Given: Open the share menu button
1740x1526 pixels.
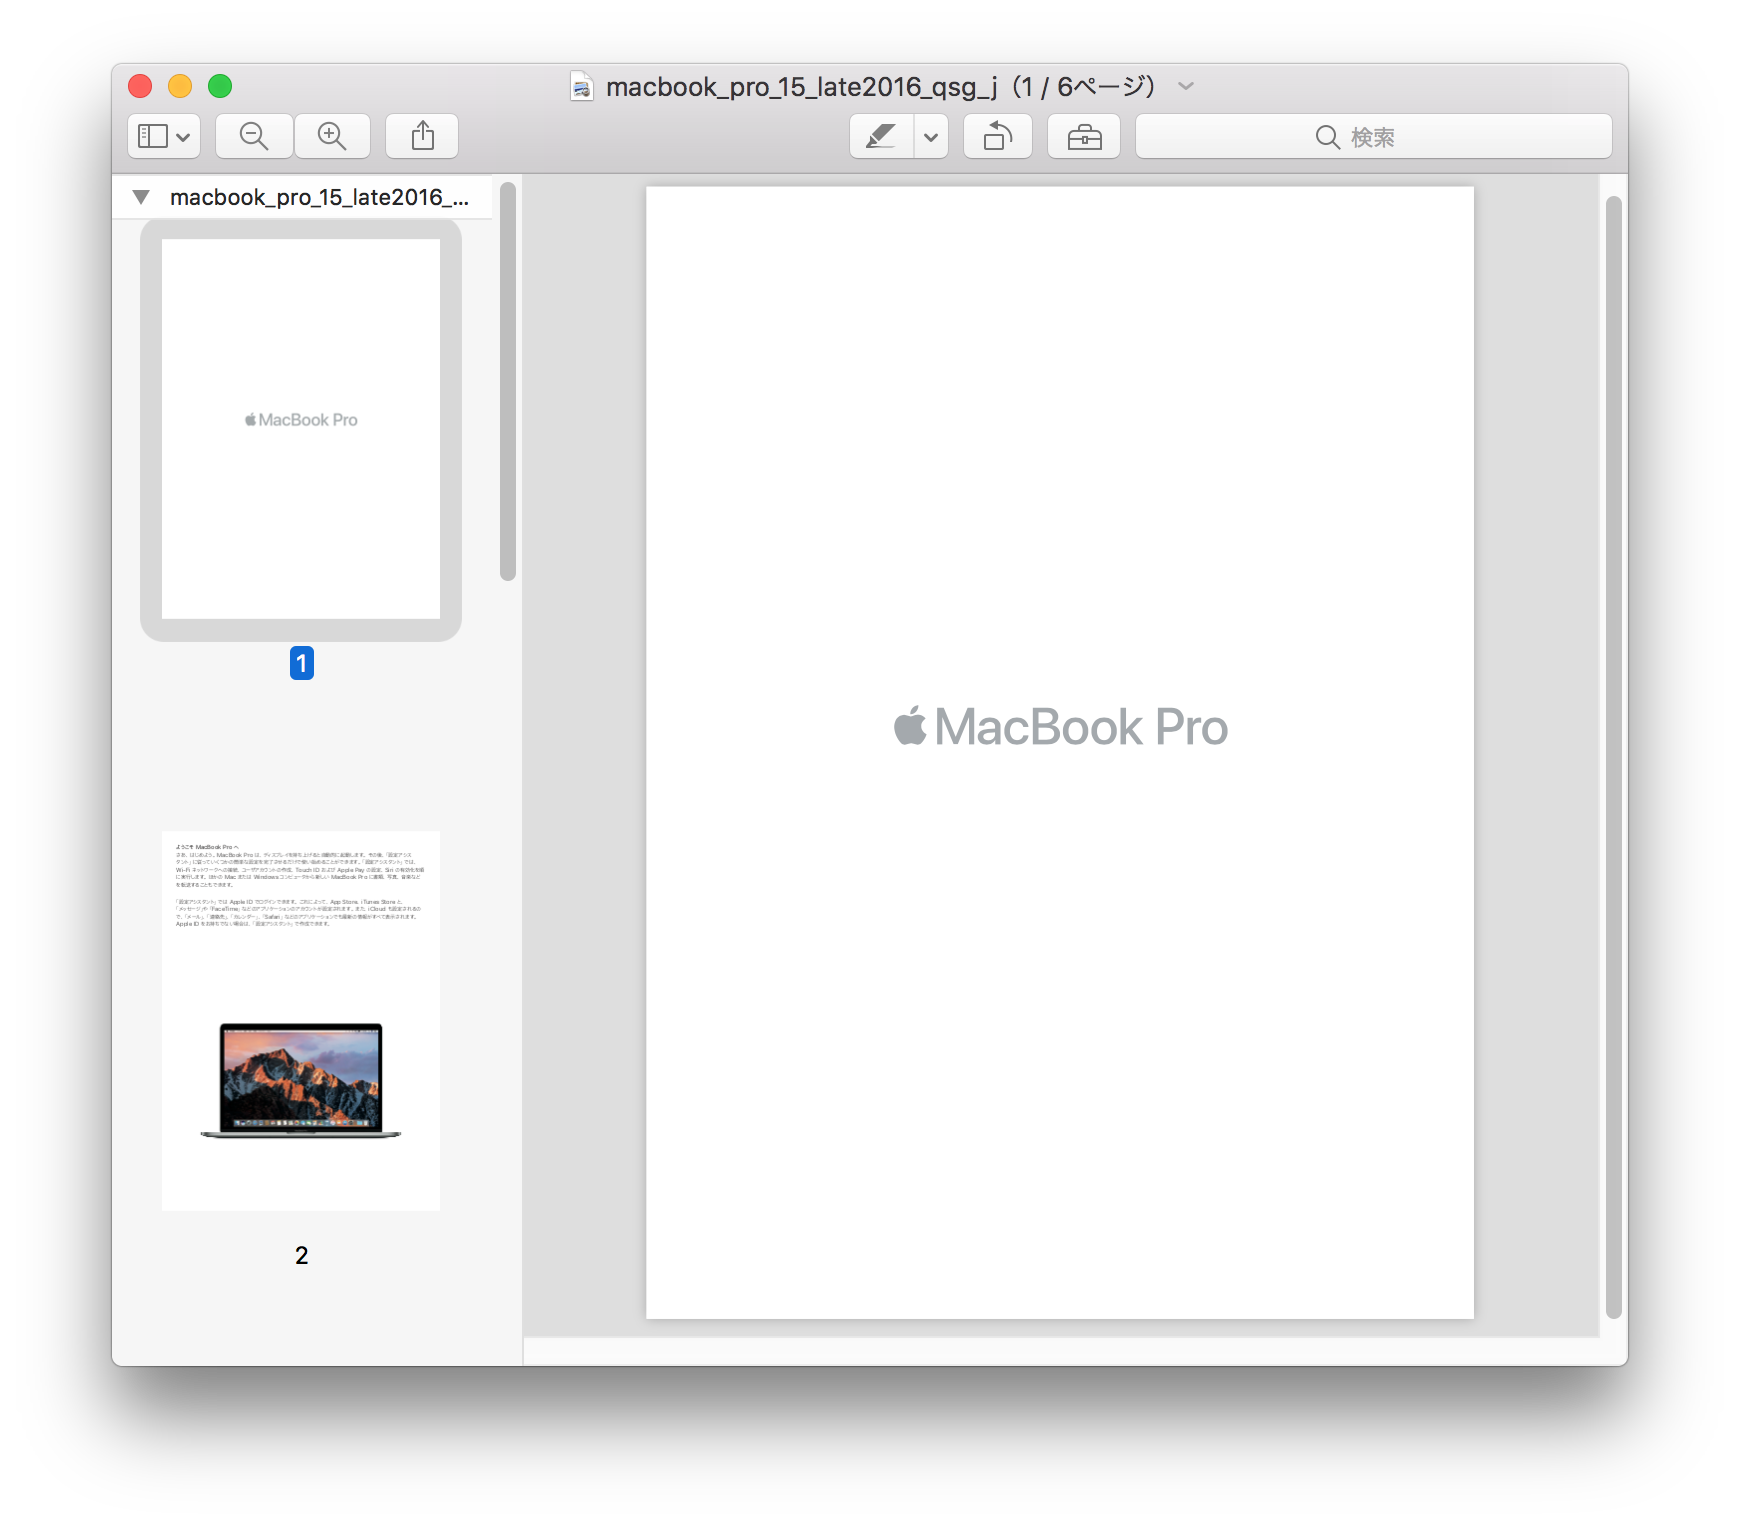Looking at the screenshot, I should pos(422,136).
